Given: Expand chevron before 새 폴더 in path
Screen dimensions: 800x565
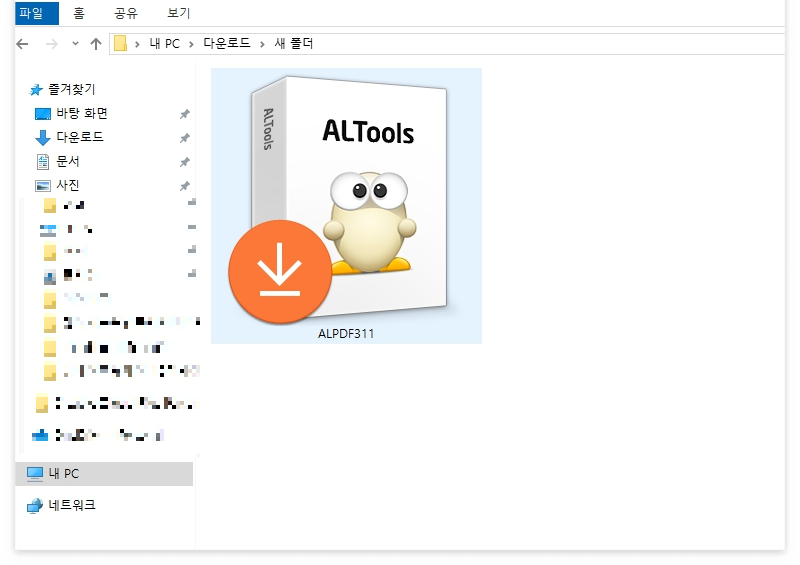Looking at the screenshot, I should (262, 44).
